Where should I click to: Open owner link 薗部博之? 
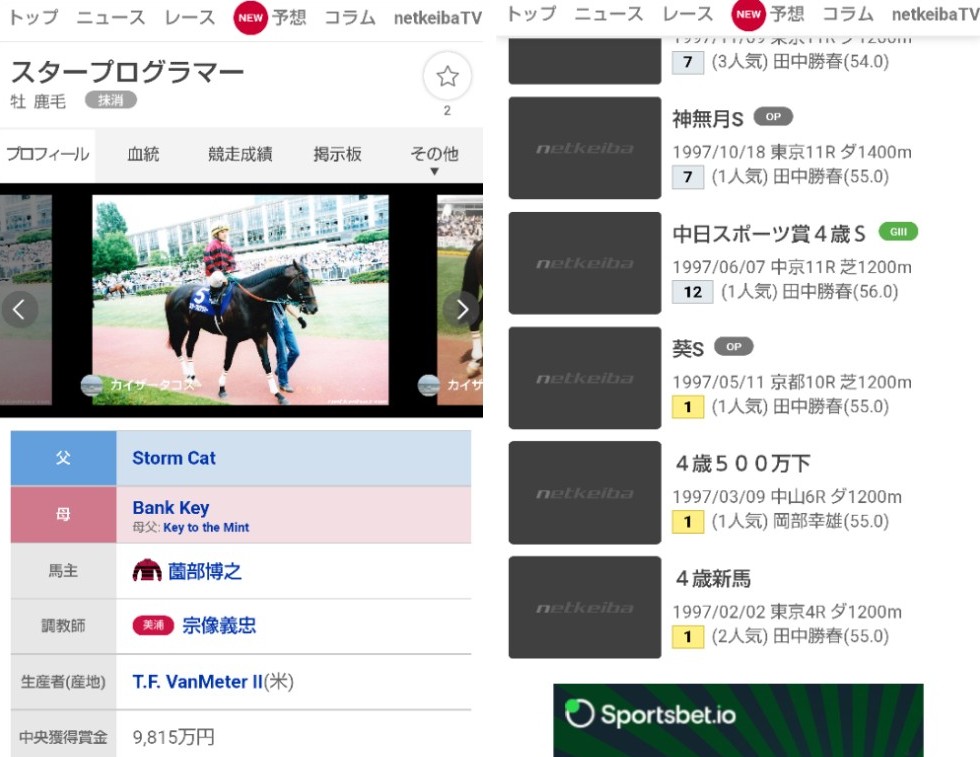pos(204,571)
